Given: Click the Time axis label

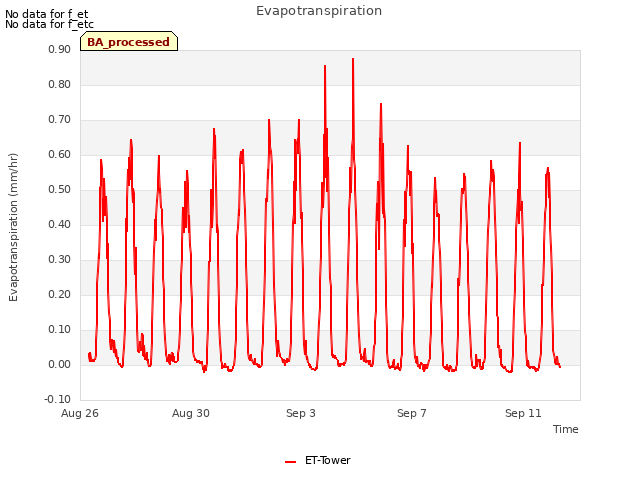Looking at the screenshot, I should [565, 429].
